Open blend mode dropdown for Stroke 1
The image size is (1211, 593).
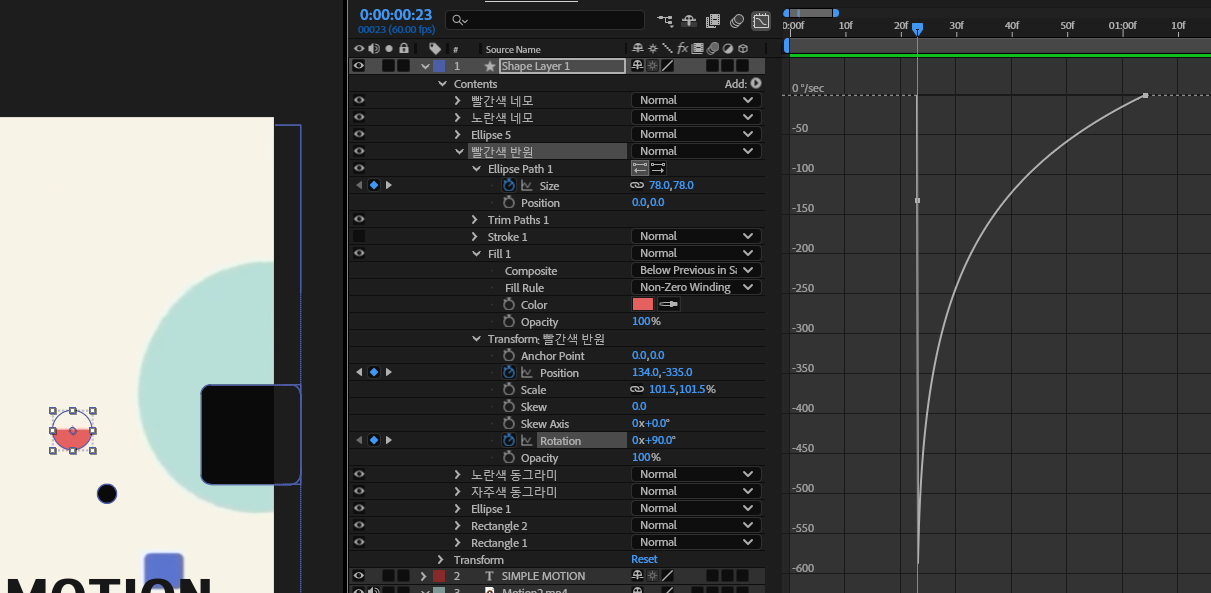point(696,236)
